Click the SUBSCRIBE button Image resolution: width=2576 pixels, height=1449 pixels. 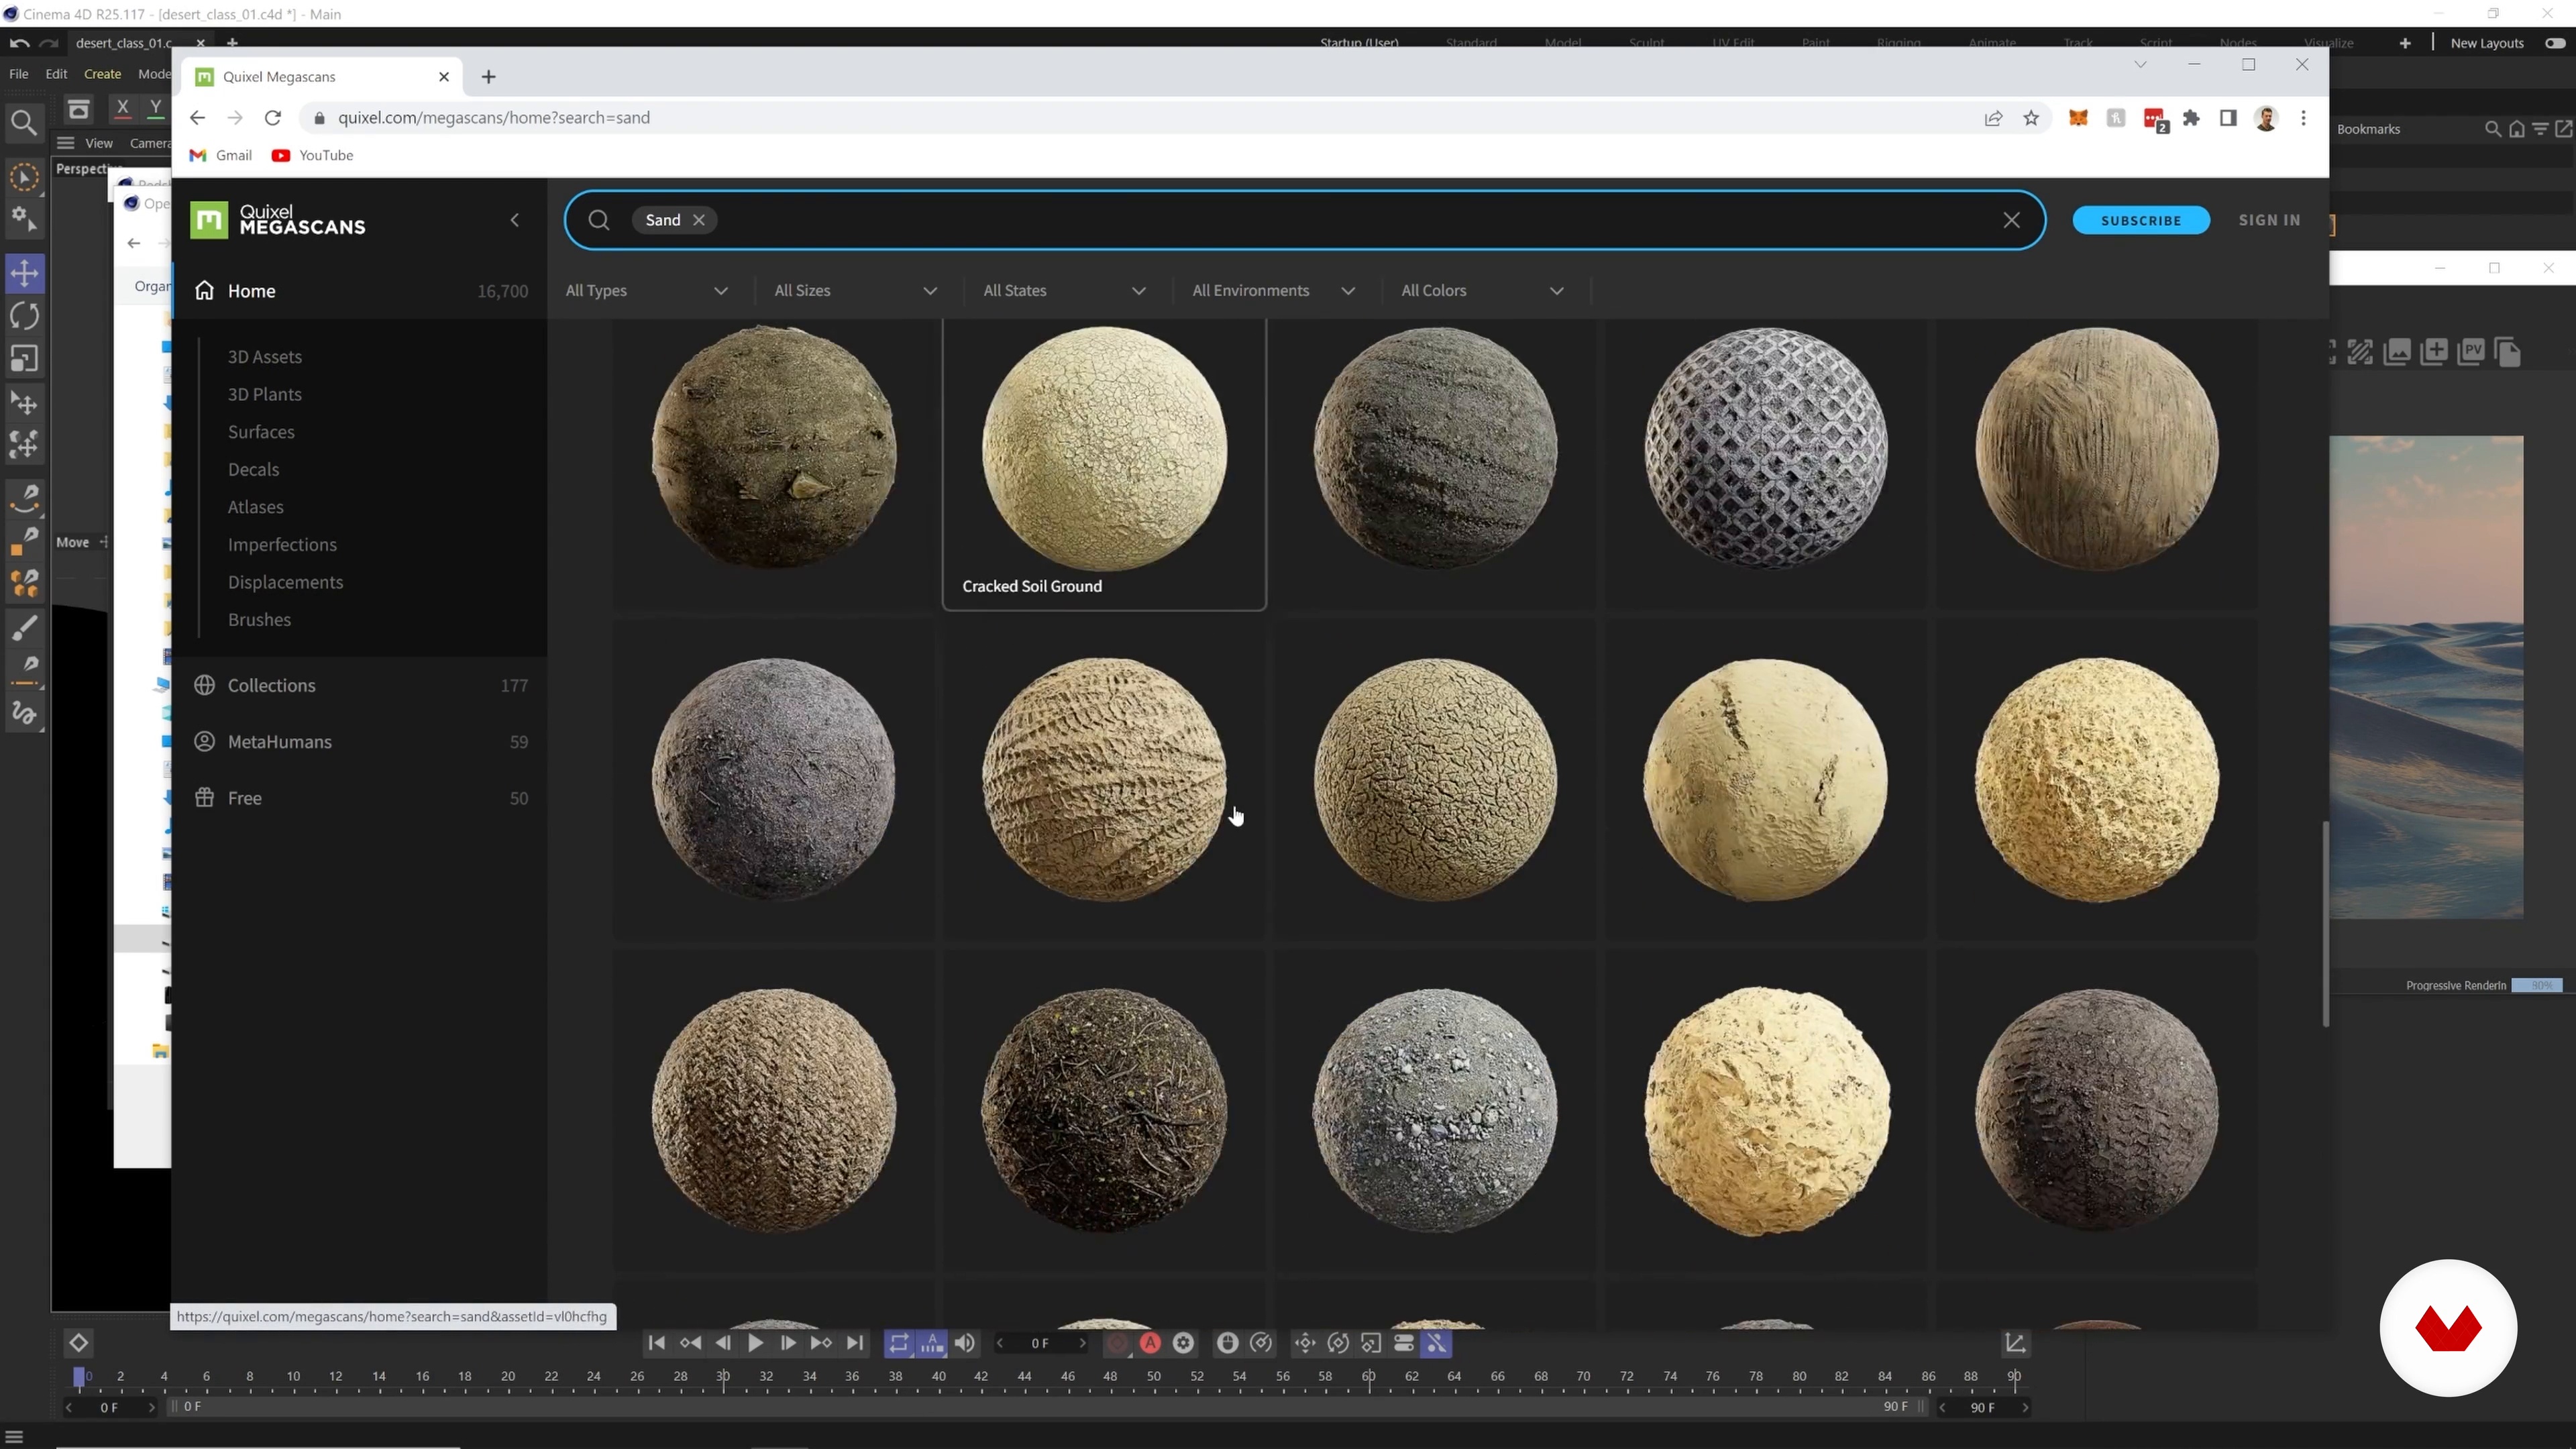pyautogui.click(x=2141, y=220)
